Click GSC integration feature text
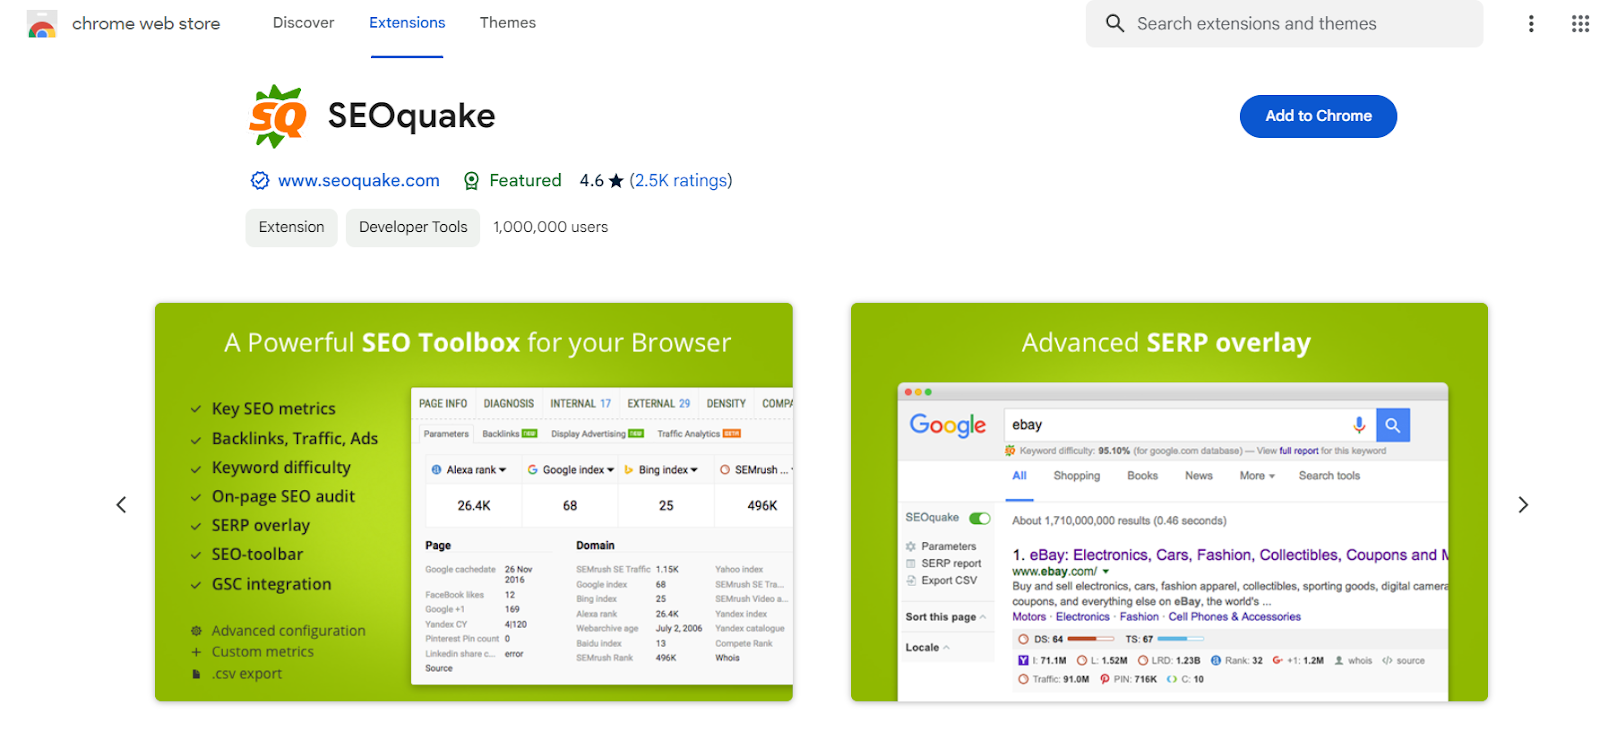The image size is (1600, 731). 271,584
